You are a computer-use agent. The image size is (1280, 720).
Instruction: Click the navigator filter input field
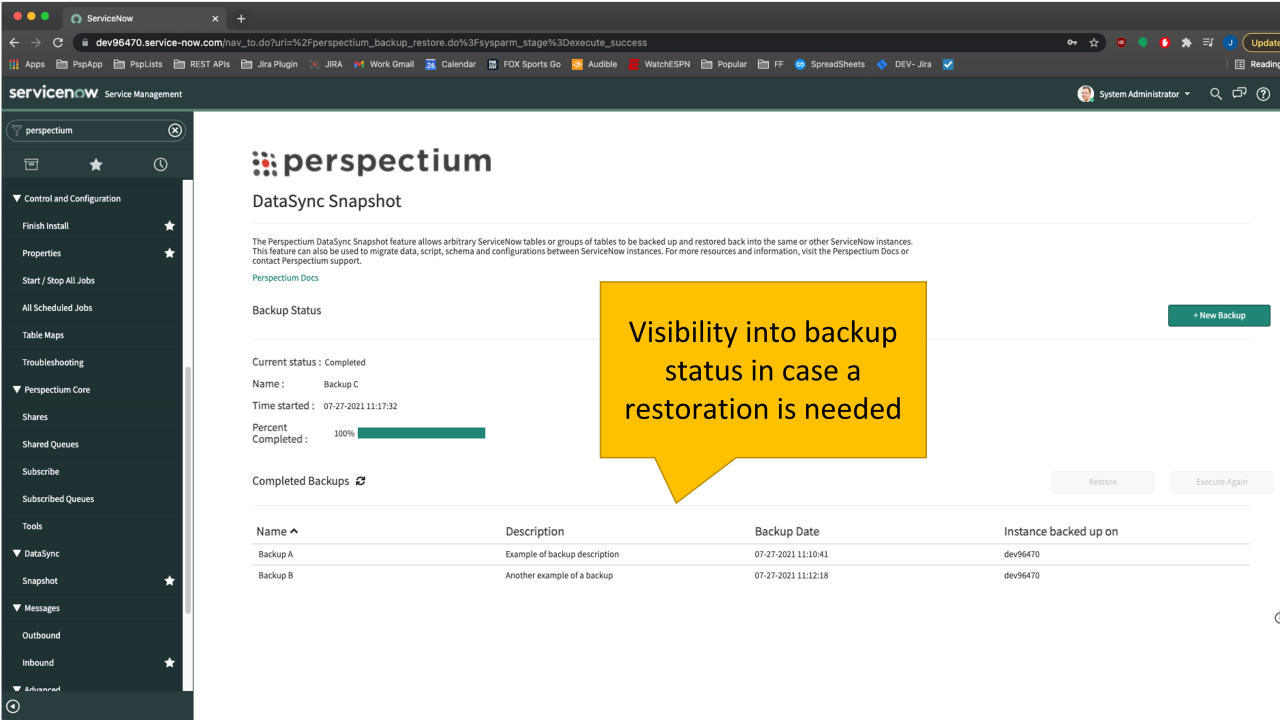click(x=96, y=130)
